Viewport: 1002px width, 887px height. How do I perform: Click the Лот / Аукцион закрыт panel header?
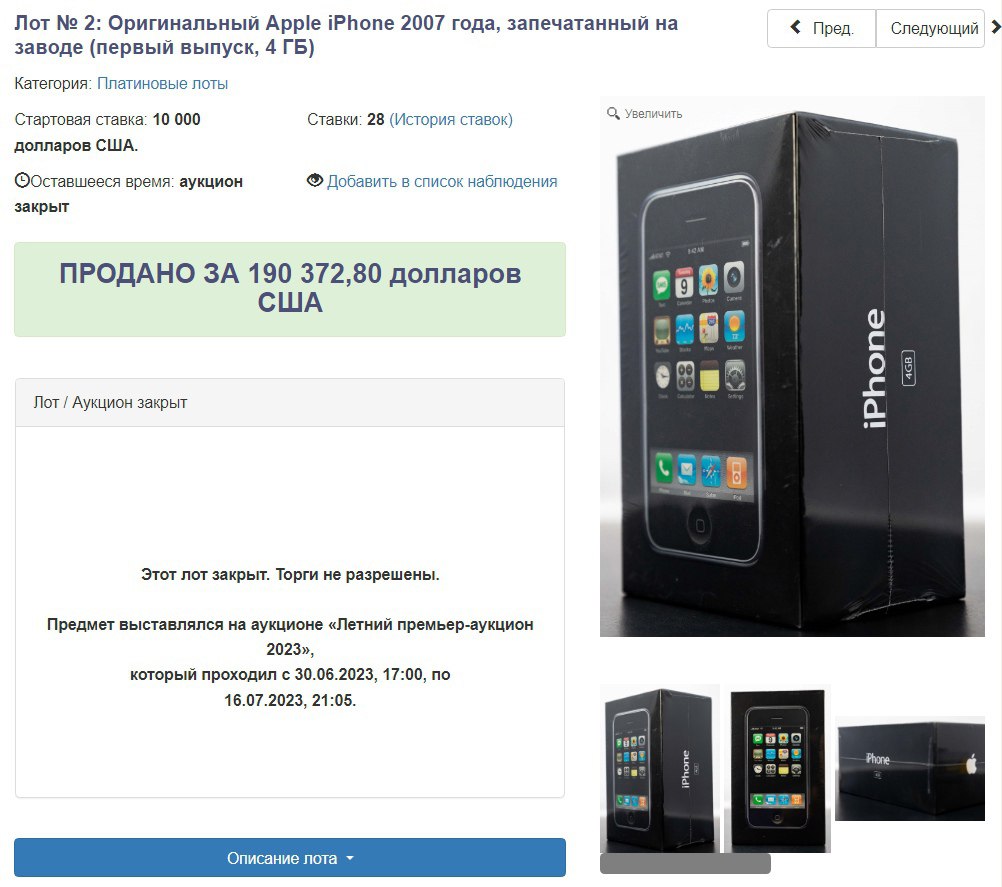click(290, 403)
